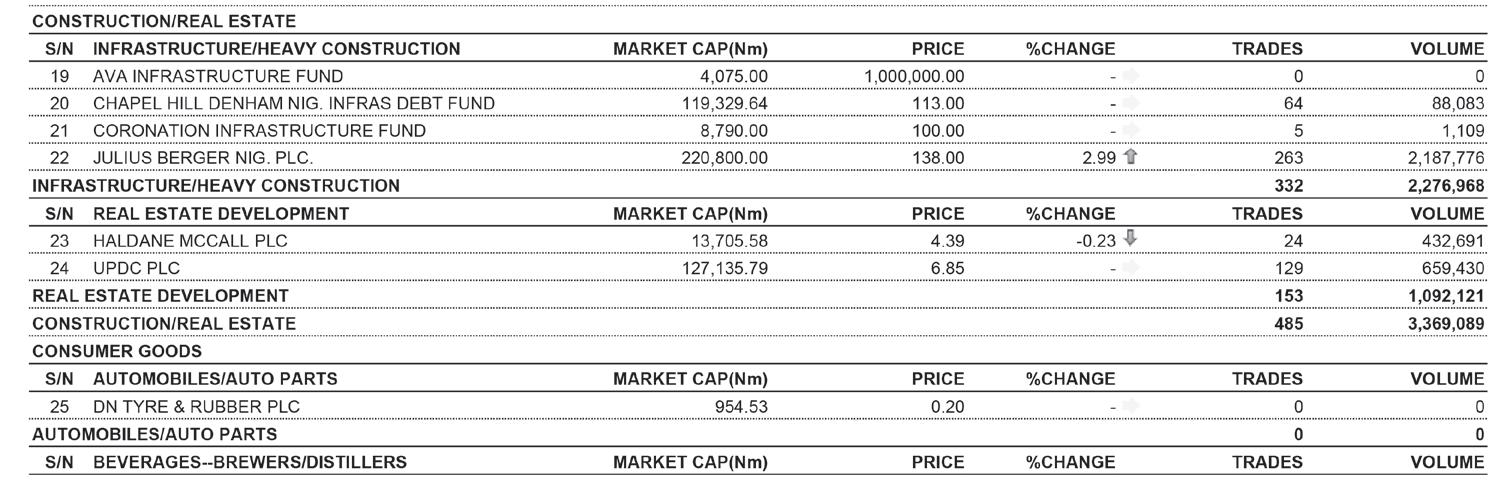Screen dimensions: 1507x504
Task: Click the faint arrow in Coronation Infrastructure Fund row
Action: coord(1131,130)
